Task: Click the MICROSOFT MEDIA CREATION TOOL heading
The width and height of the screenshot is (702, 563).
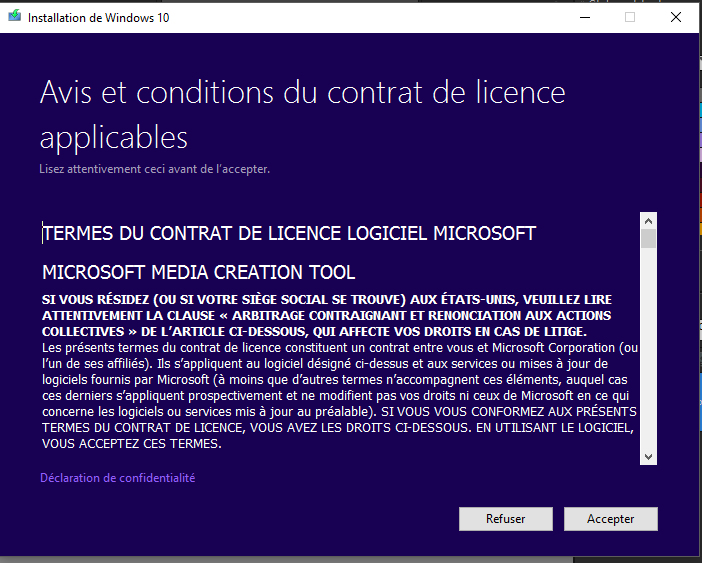Action: pyautogui.click(x=199, y=272)
